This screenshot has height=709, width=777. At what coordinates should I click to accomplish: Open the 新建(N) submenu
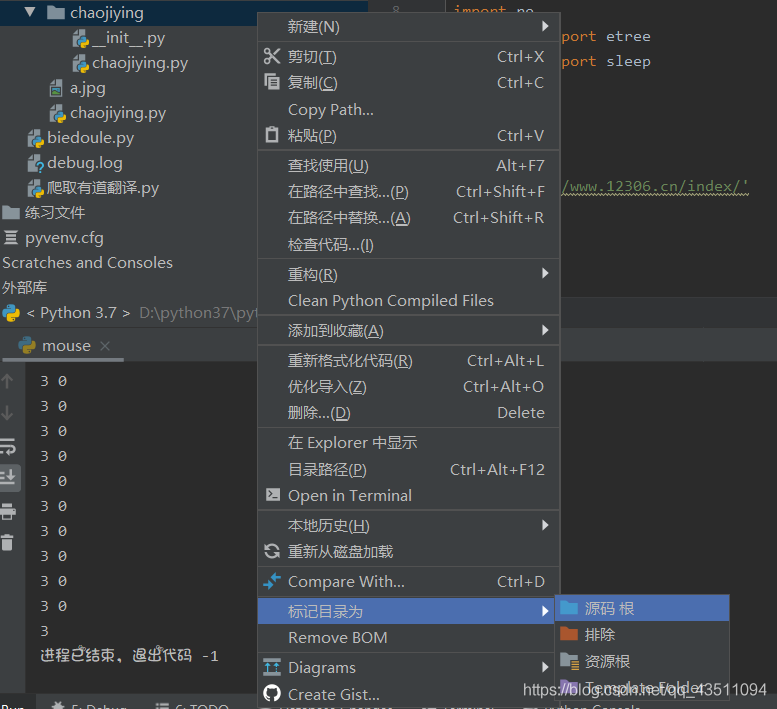pos(409,27)
